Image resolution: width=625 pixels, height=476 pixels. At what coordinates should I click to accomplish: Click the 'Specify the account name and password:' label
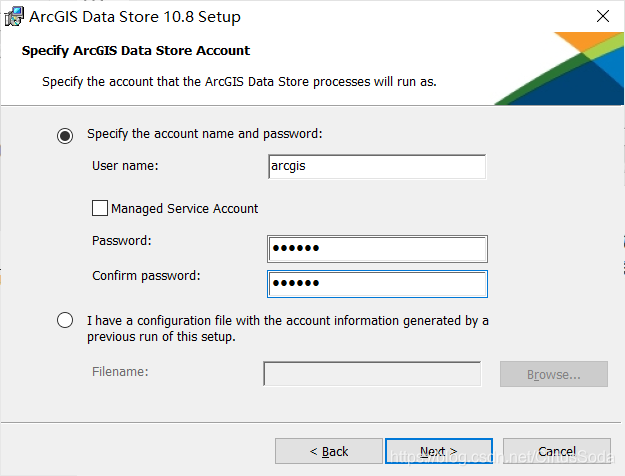pyautogui.click(x=204, y=134)
